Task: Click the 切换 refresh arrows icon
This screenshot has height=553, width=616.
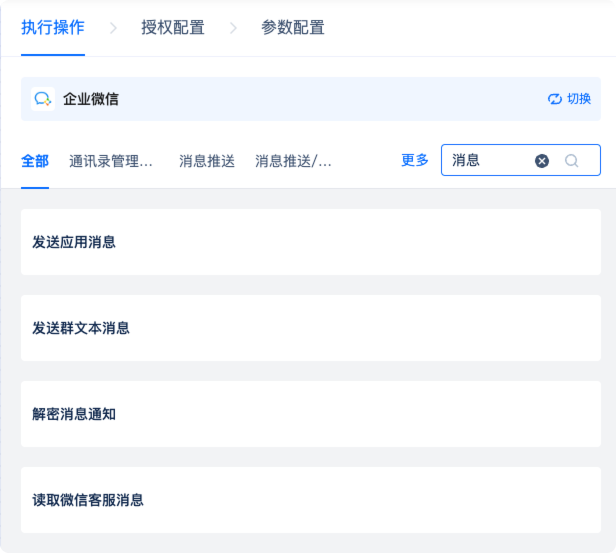Action: (555, 99)
